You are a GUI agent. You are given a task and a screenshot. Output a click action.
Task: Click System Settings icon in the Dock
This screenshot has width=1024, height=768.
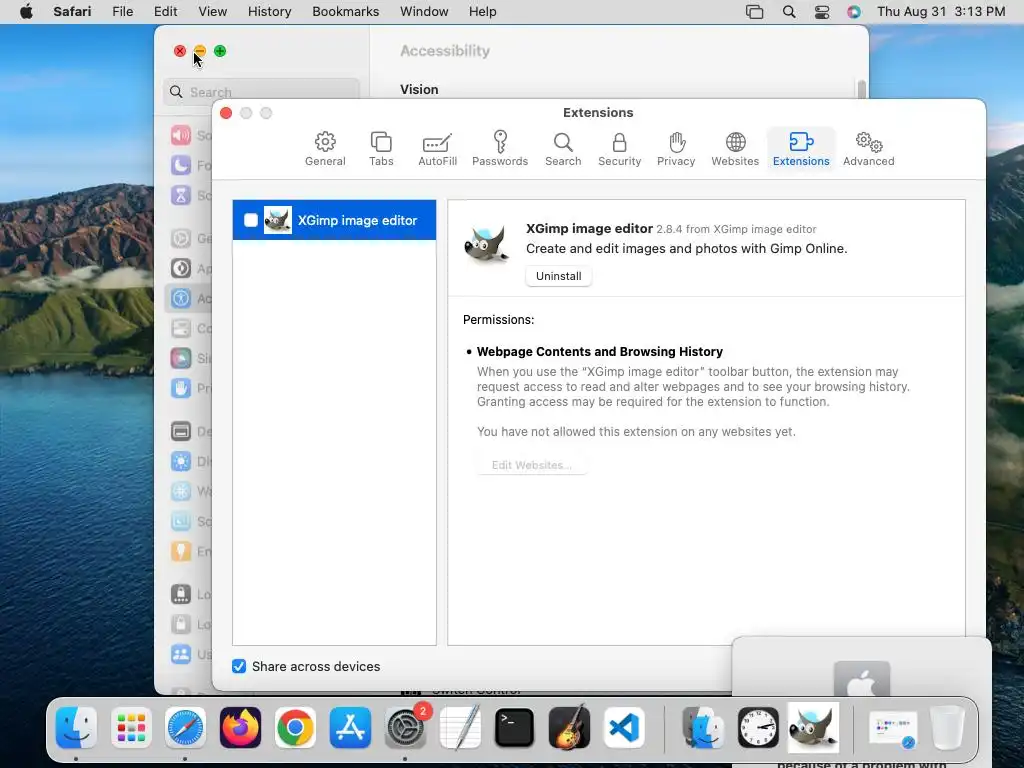(x=405, y=727)
